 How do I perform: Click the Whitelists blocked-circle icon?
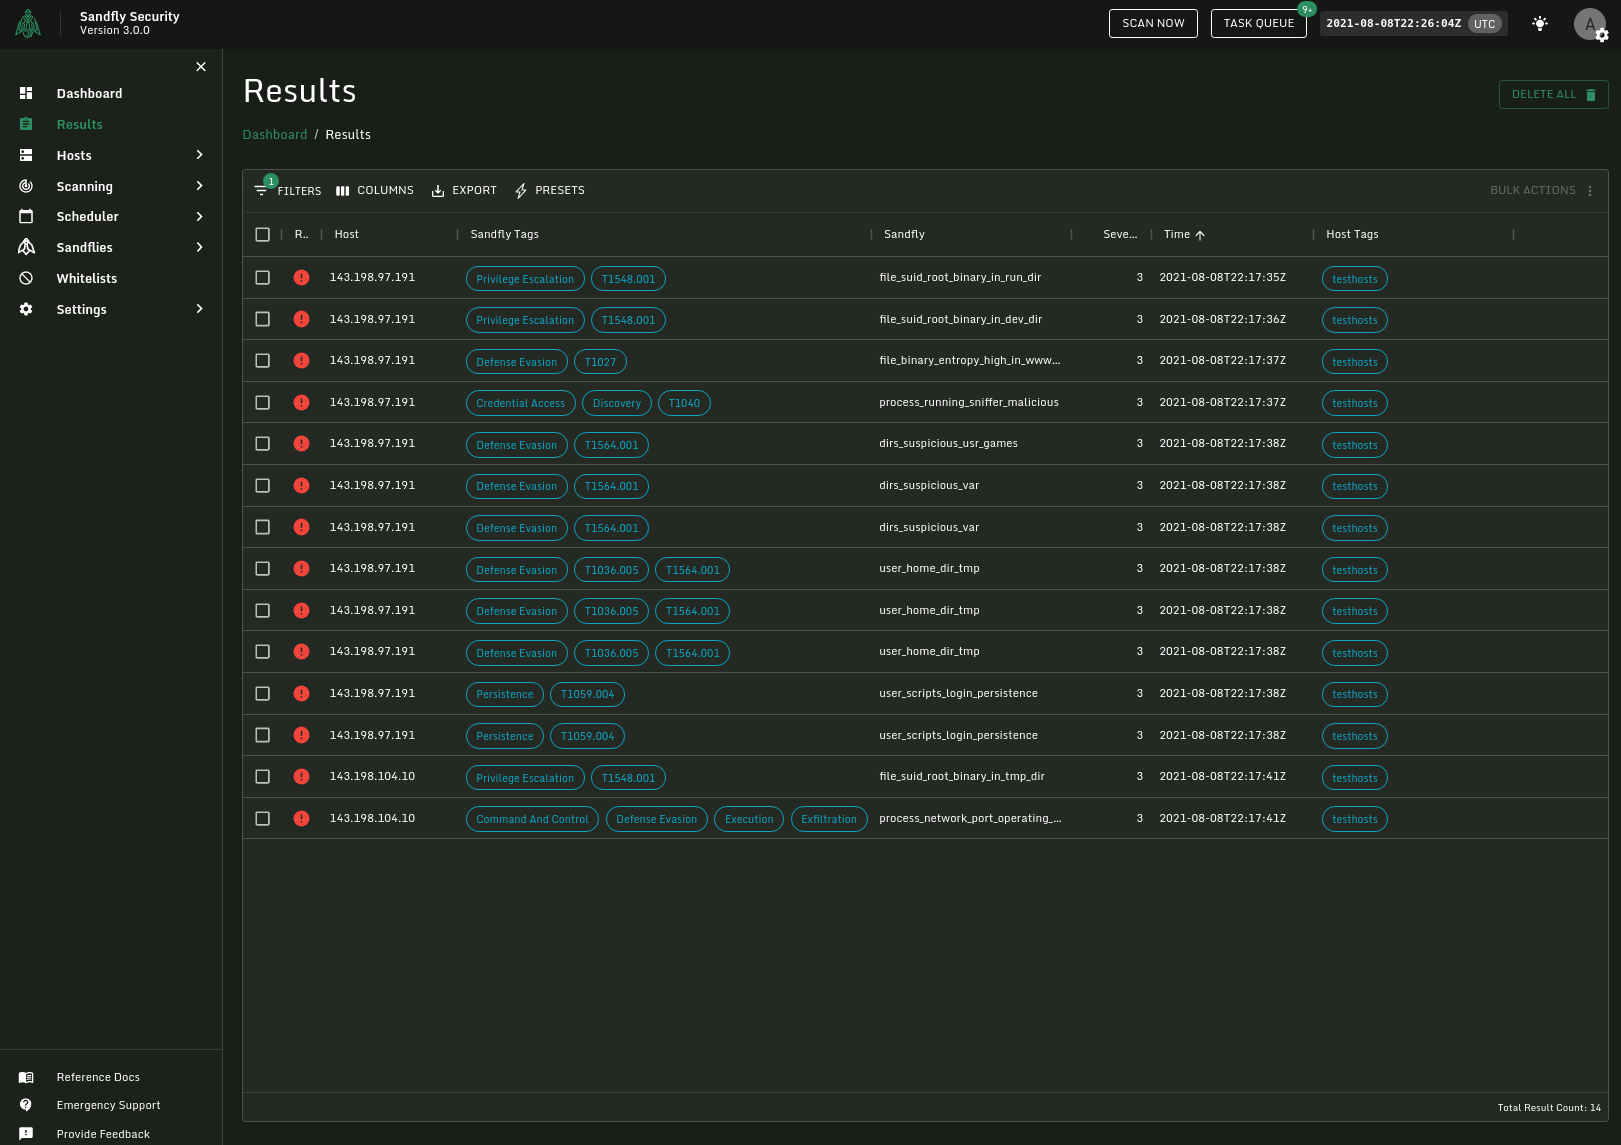point(26,278)
